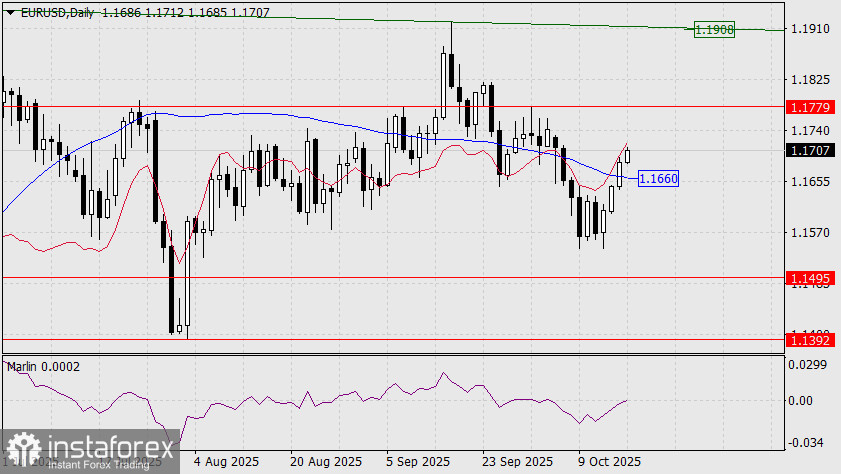Click the 1.1570 axis value
This screenshot has width=841, height=474.
tap(810, 233)
